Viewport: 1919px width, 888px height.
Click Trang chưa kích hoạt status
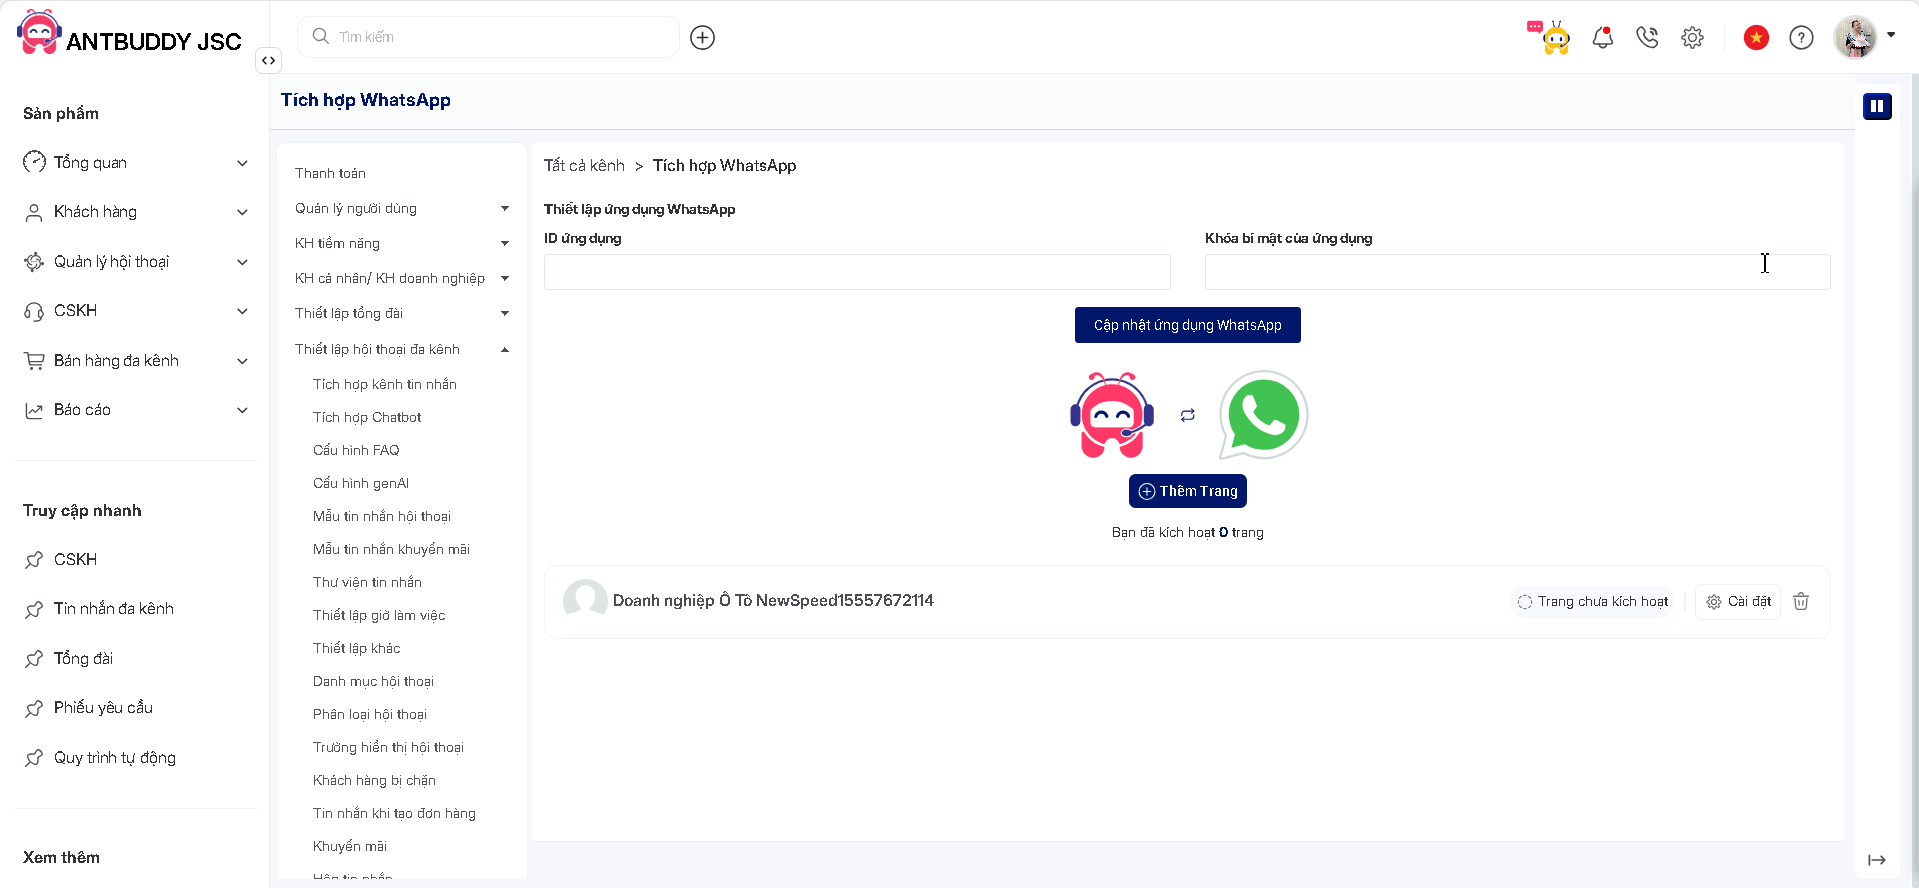pyautogui.click(x=1592, y=601)
